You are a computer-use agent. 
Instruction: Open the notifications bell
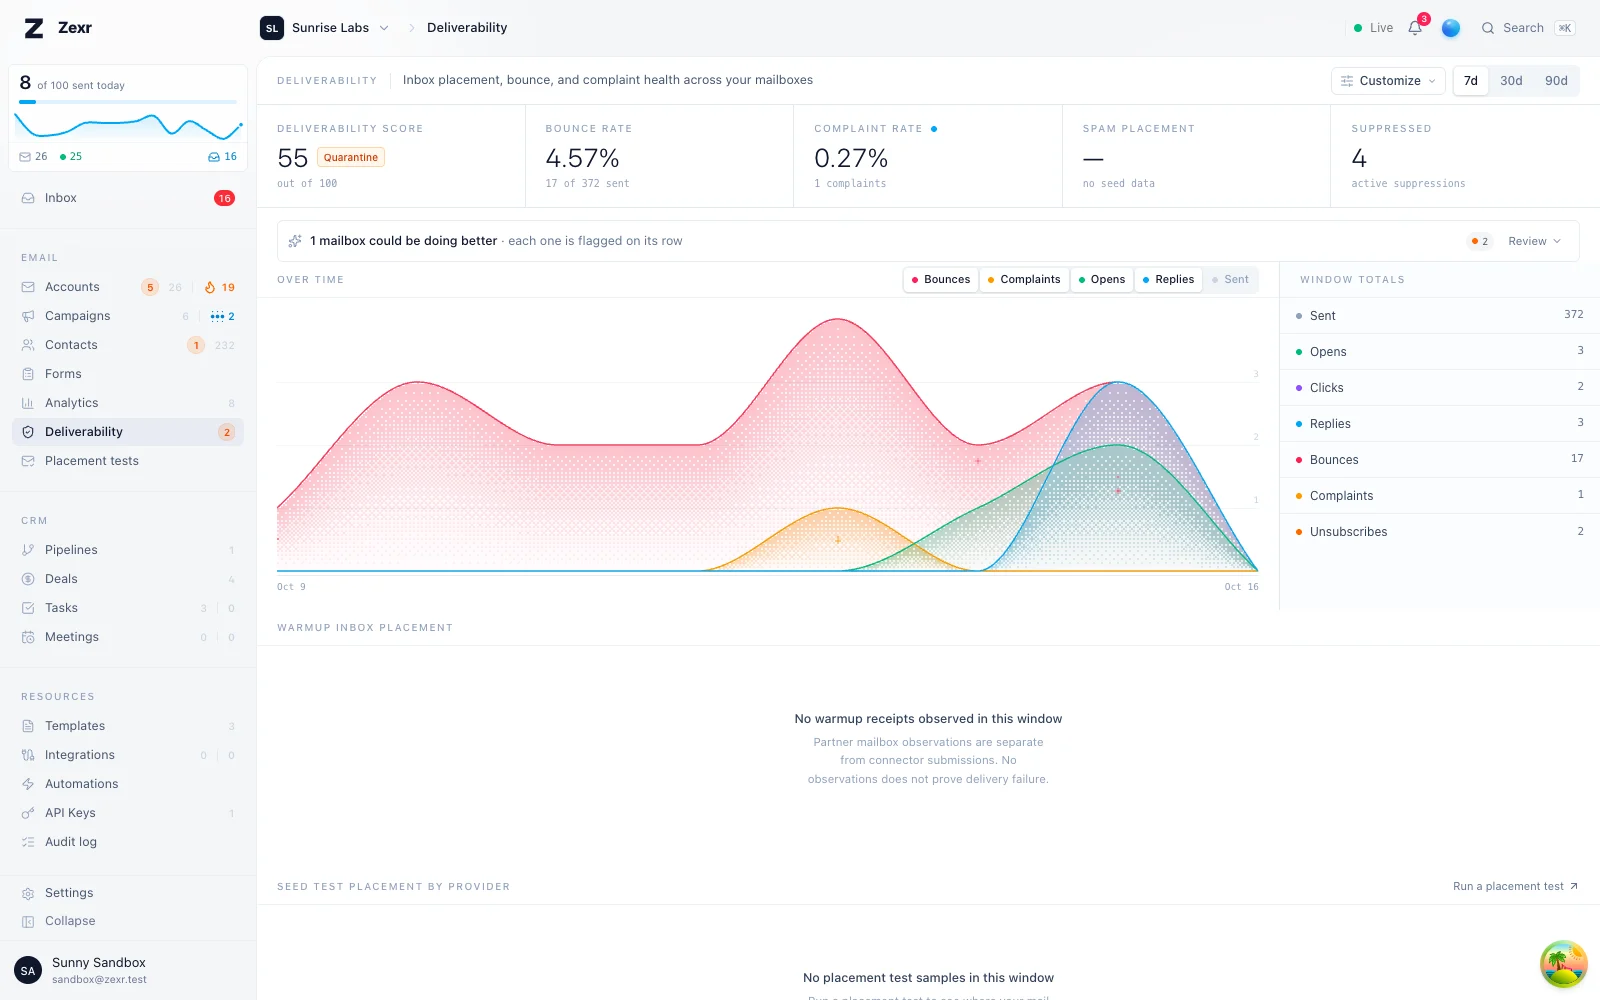(x=1415, y=28)
